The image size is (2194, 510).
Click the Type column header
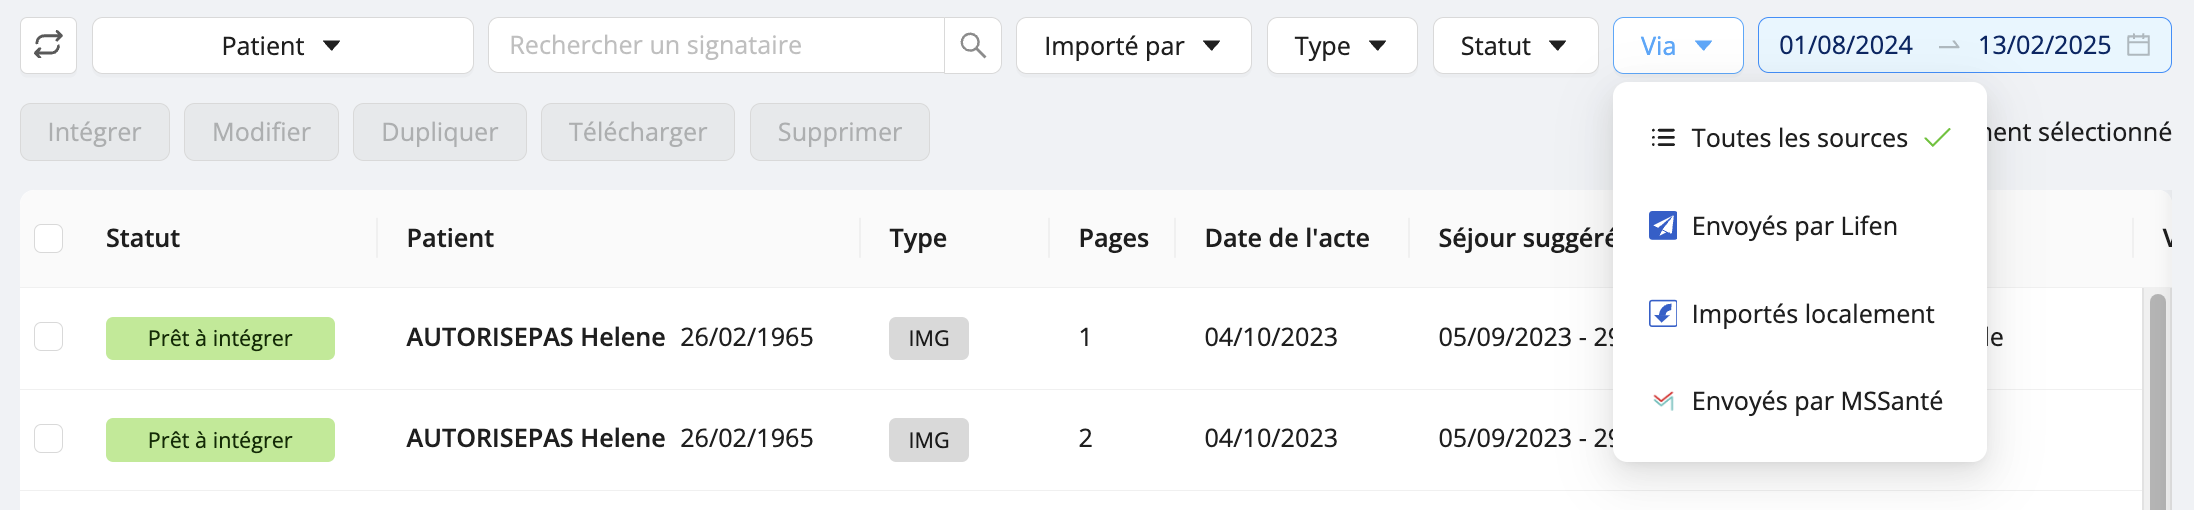(x=918, y=238)
